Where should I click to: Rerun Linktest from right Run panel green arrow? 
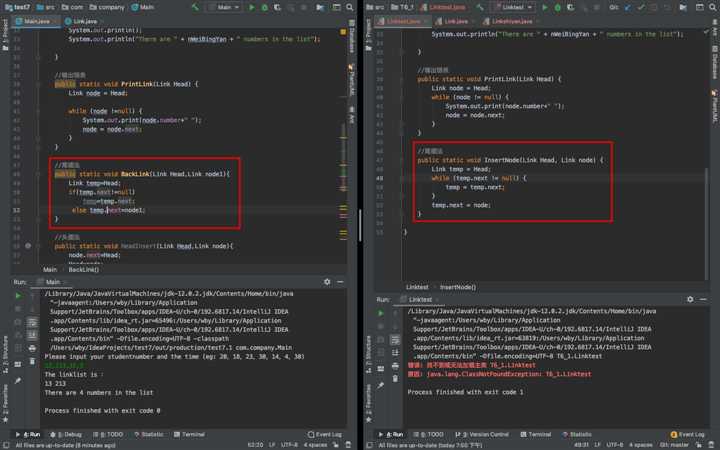pyautogui.click(x=381, y=313)
